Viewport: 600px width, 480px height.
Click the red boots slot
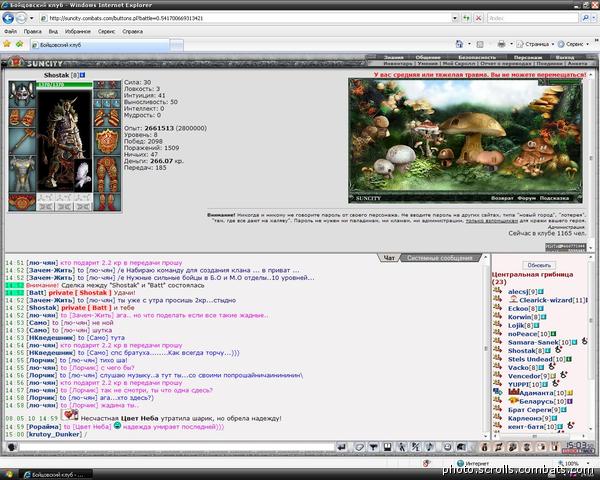[107, 202]
